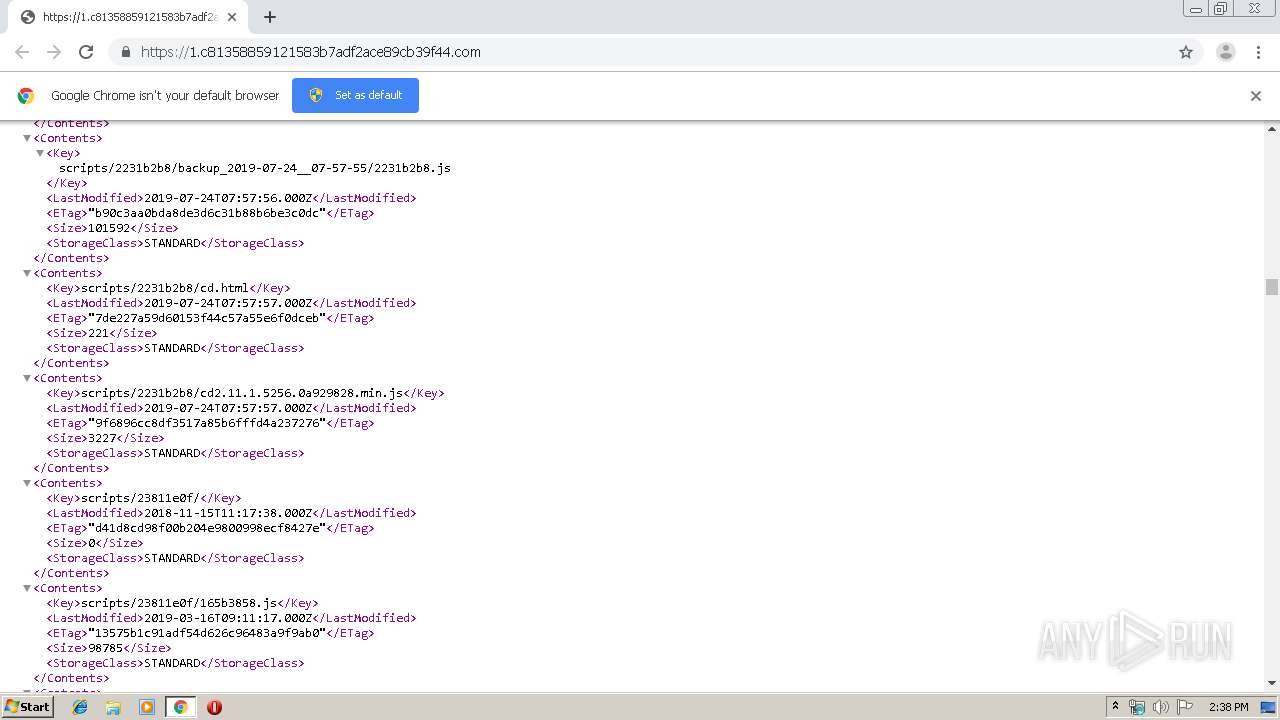Image resolution: width=1280 pixels, height=720 pixels.
Task: Go back to the previous page
Action: pos(22,52)
